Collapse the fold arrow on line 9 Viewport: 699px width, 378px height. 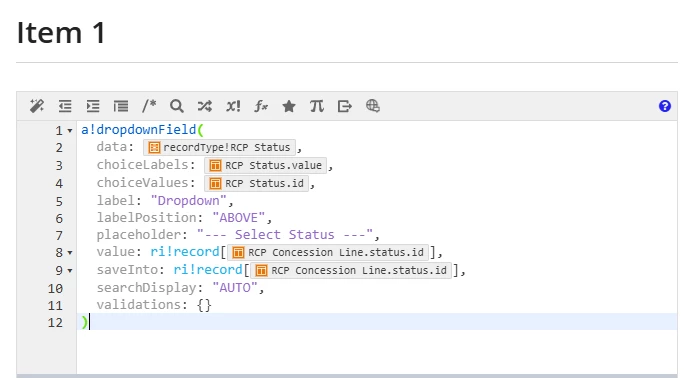[x=70, y=271]
